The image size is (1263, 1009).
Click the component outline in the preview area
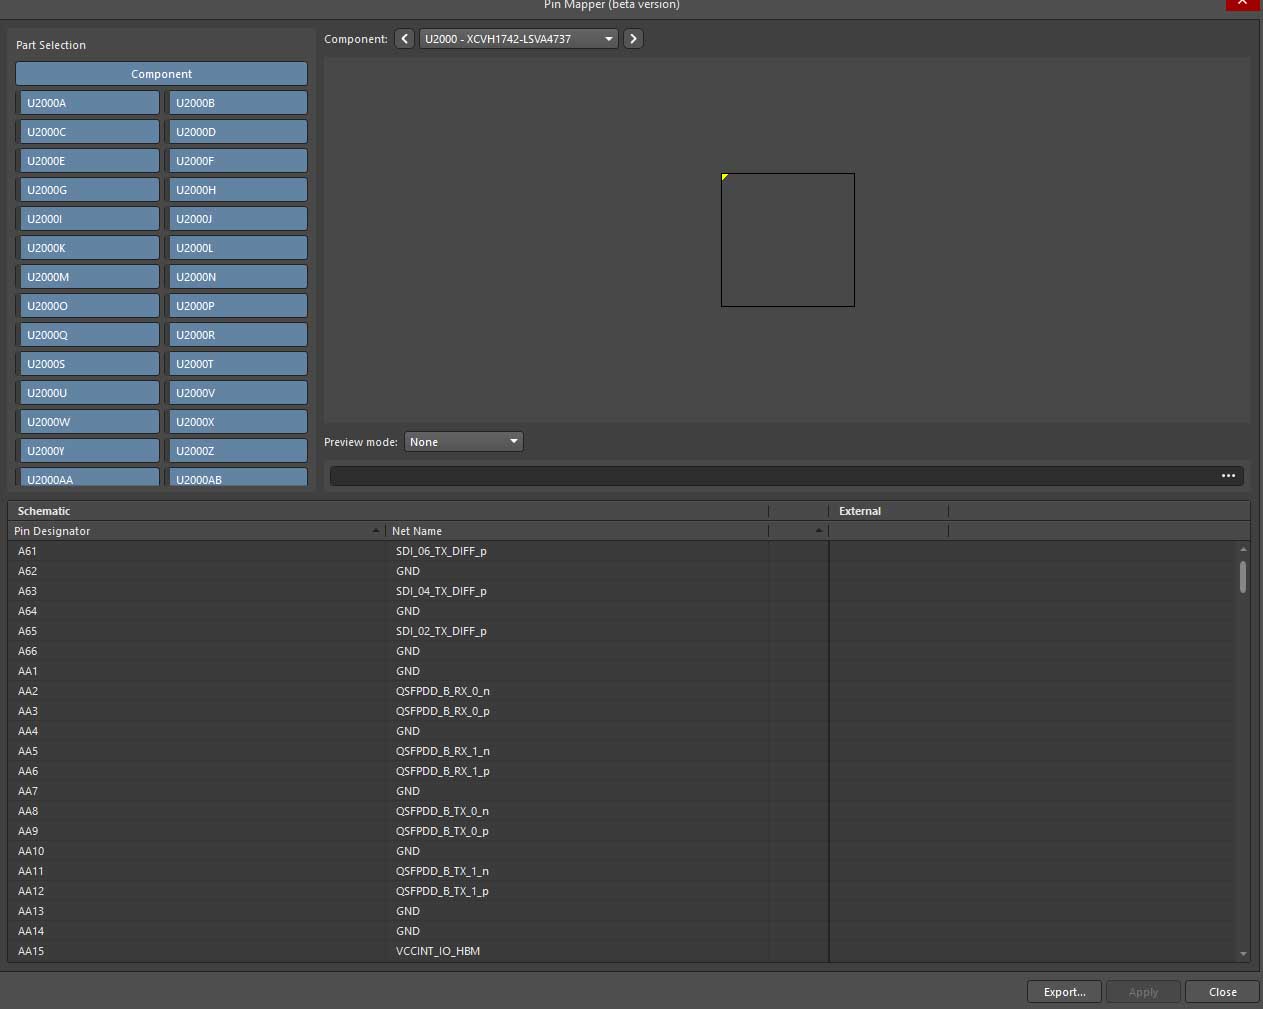788,240
